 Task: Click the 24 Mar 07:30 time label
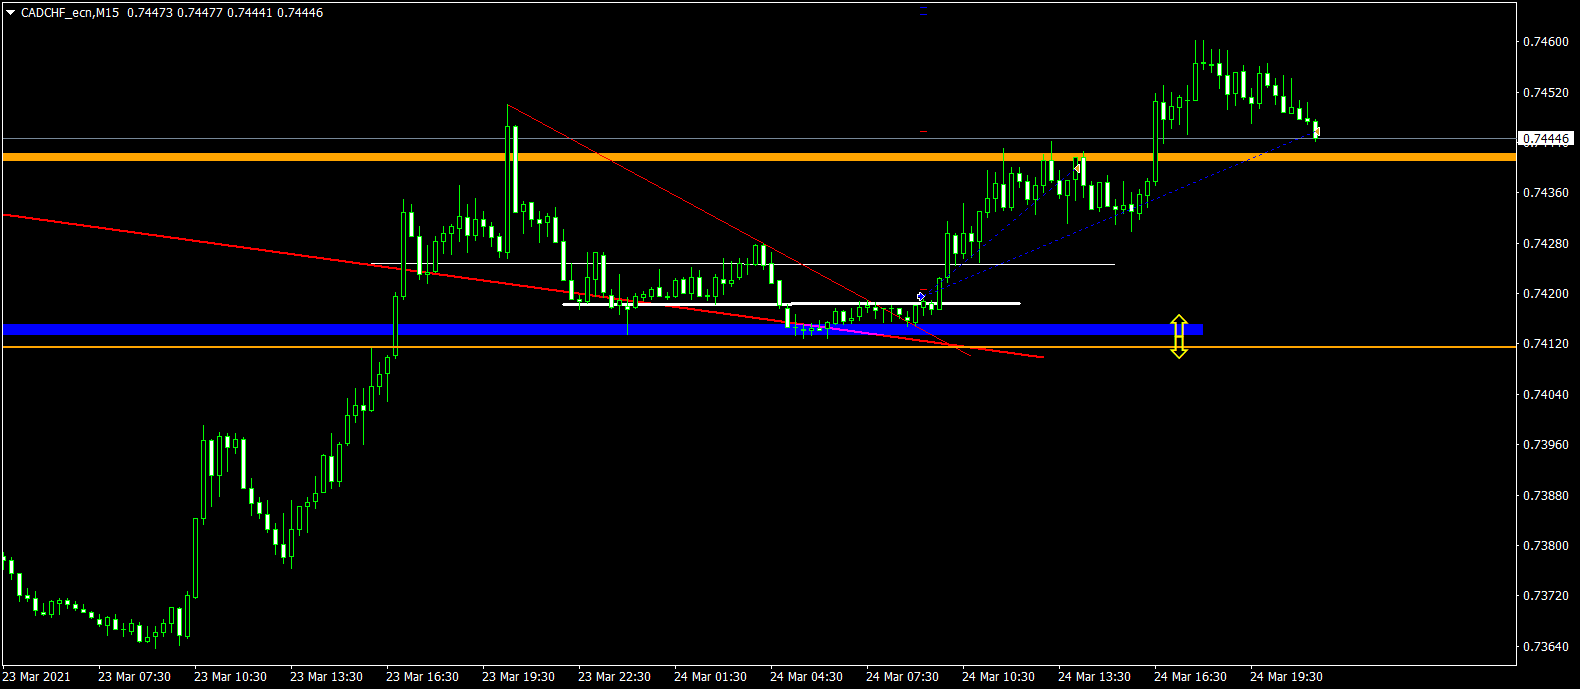pos(903,677)
